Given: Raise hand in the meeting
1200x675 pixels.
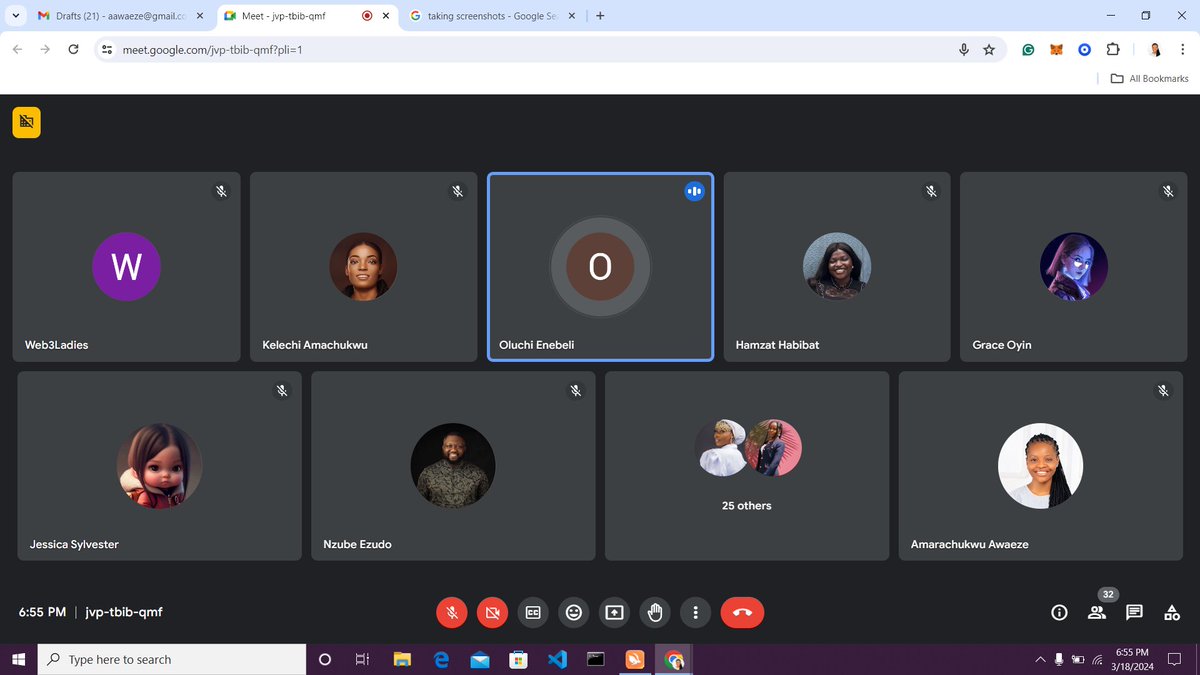Looking at the screenshot, I should coord(655,612).
